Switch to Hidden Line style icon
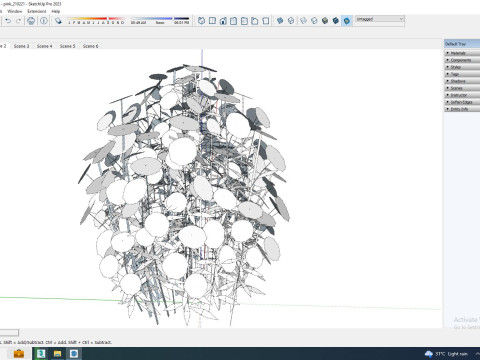480x360 pixels. point(314,21)
